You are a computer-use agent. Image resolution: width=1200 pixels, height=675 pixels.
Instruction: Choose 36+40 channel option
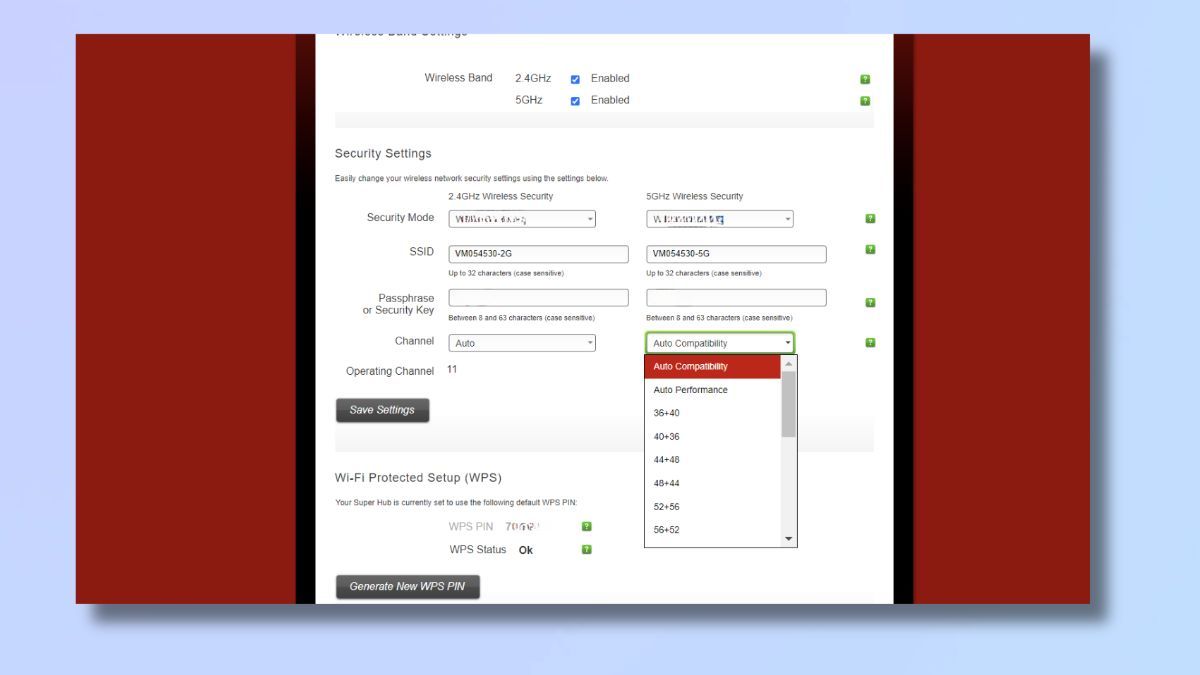point(713,413)
